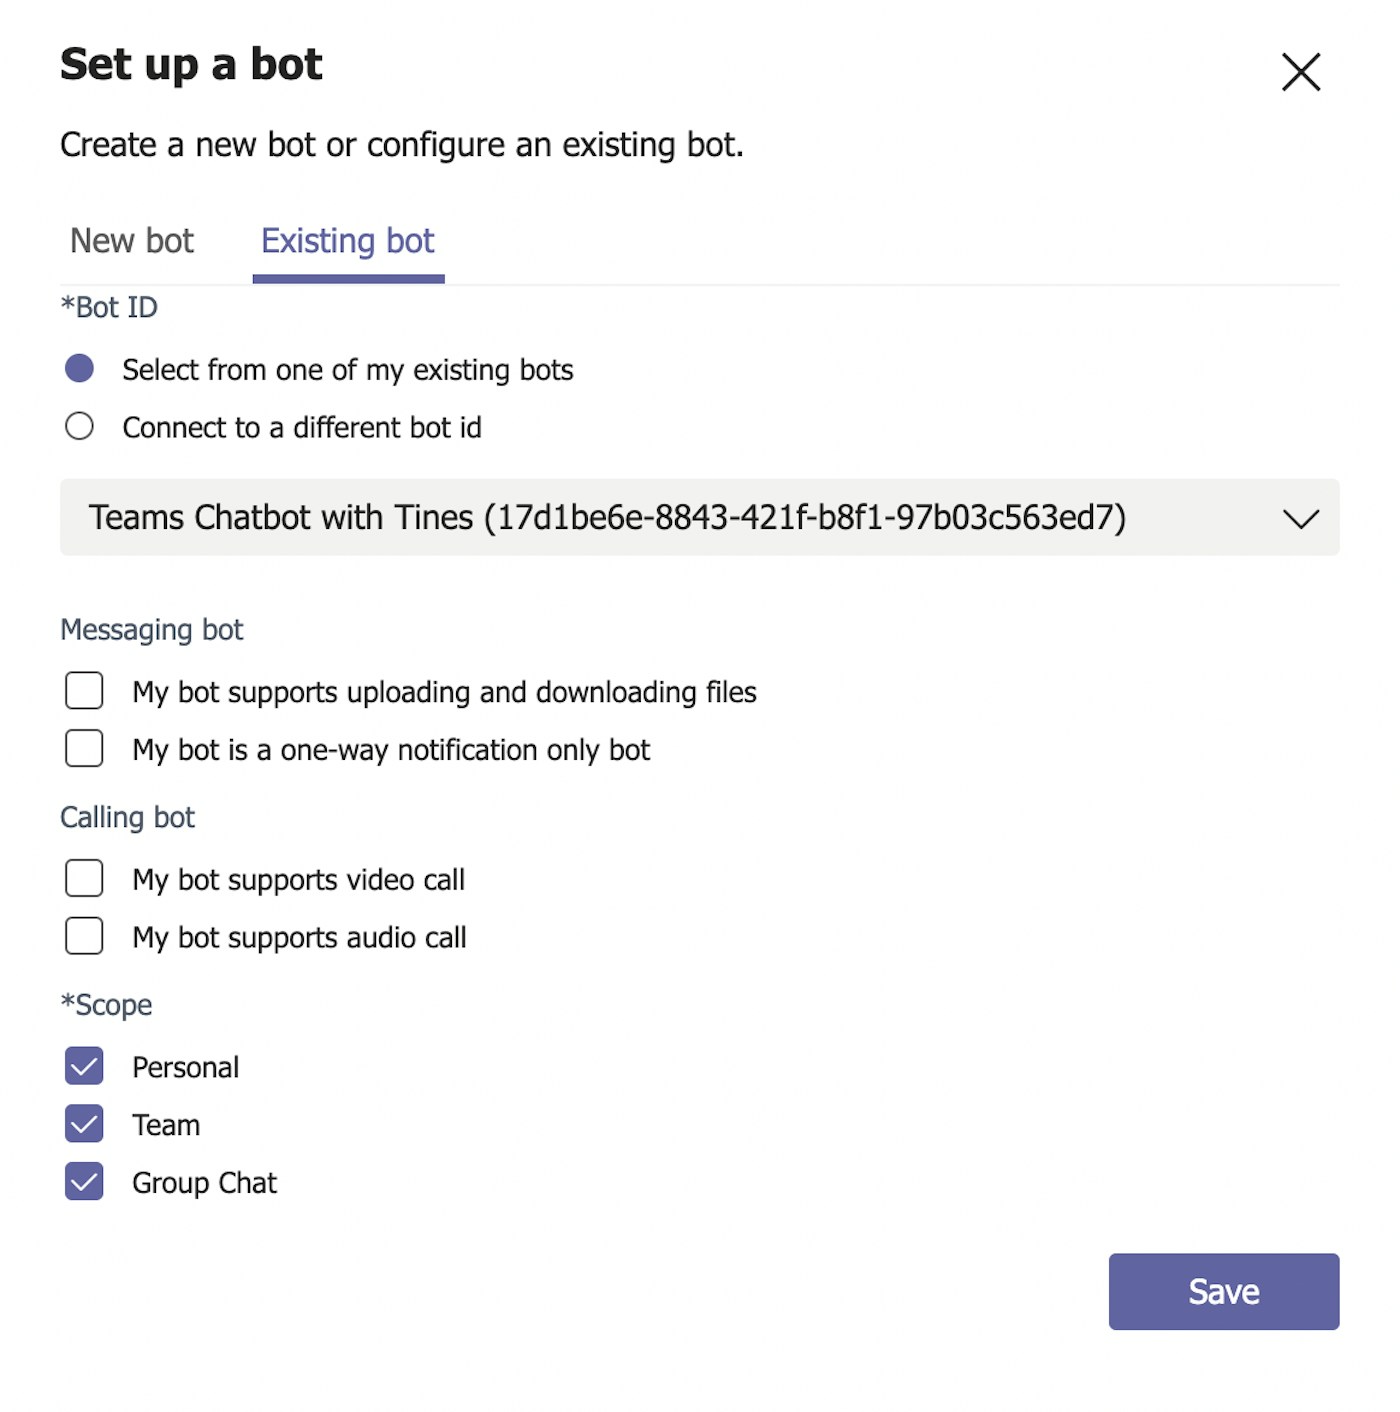Click the one-way notification bot label
The height and width of the screenshot is (1412, 1400).
[x=391, y=750]
